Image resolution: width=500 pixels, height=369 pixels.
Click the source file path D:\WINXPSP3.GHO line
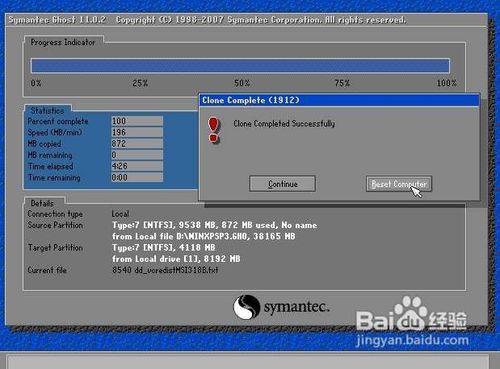(204, 236)
